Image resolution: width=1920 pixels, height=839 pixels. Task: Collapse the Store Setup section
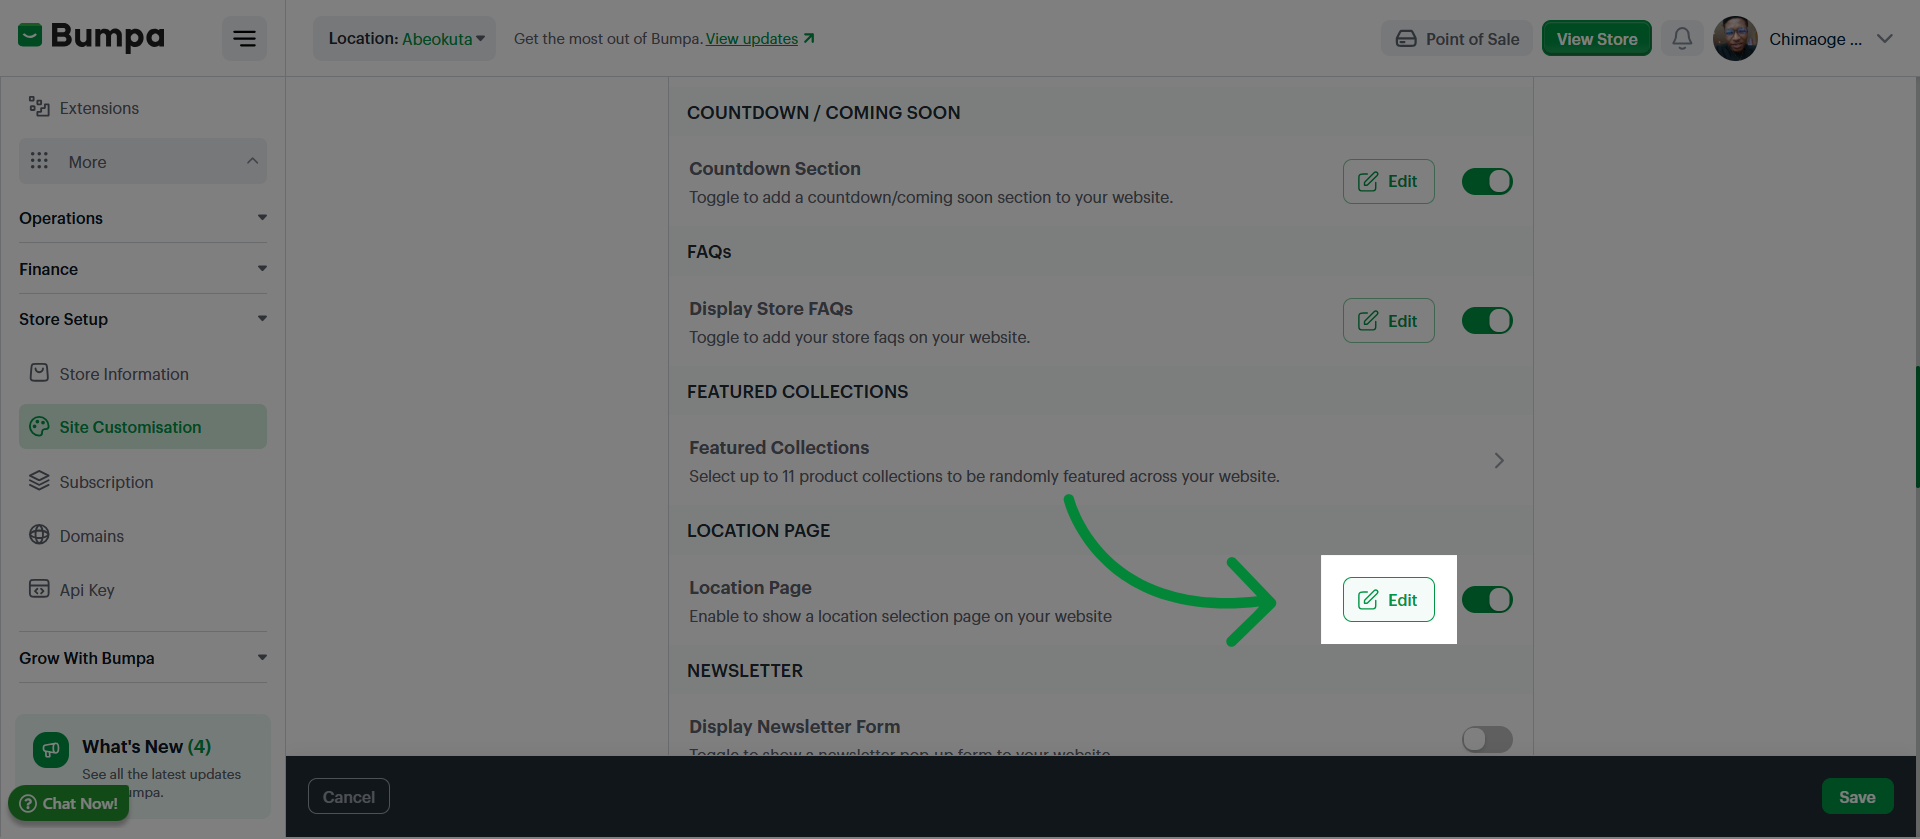(143, 319)
